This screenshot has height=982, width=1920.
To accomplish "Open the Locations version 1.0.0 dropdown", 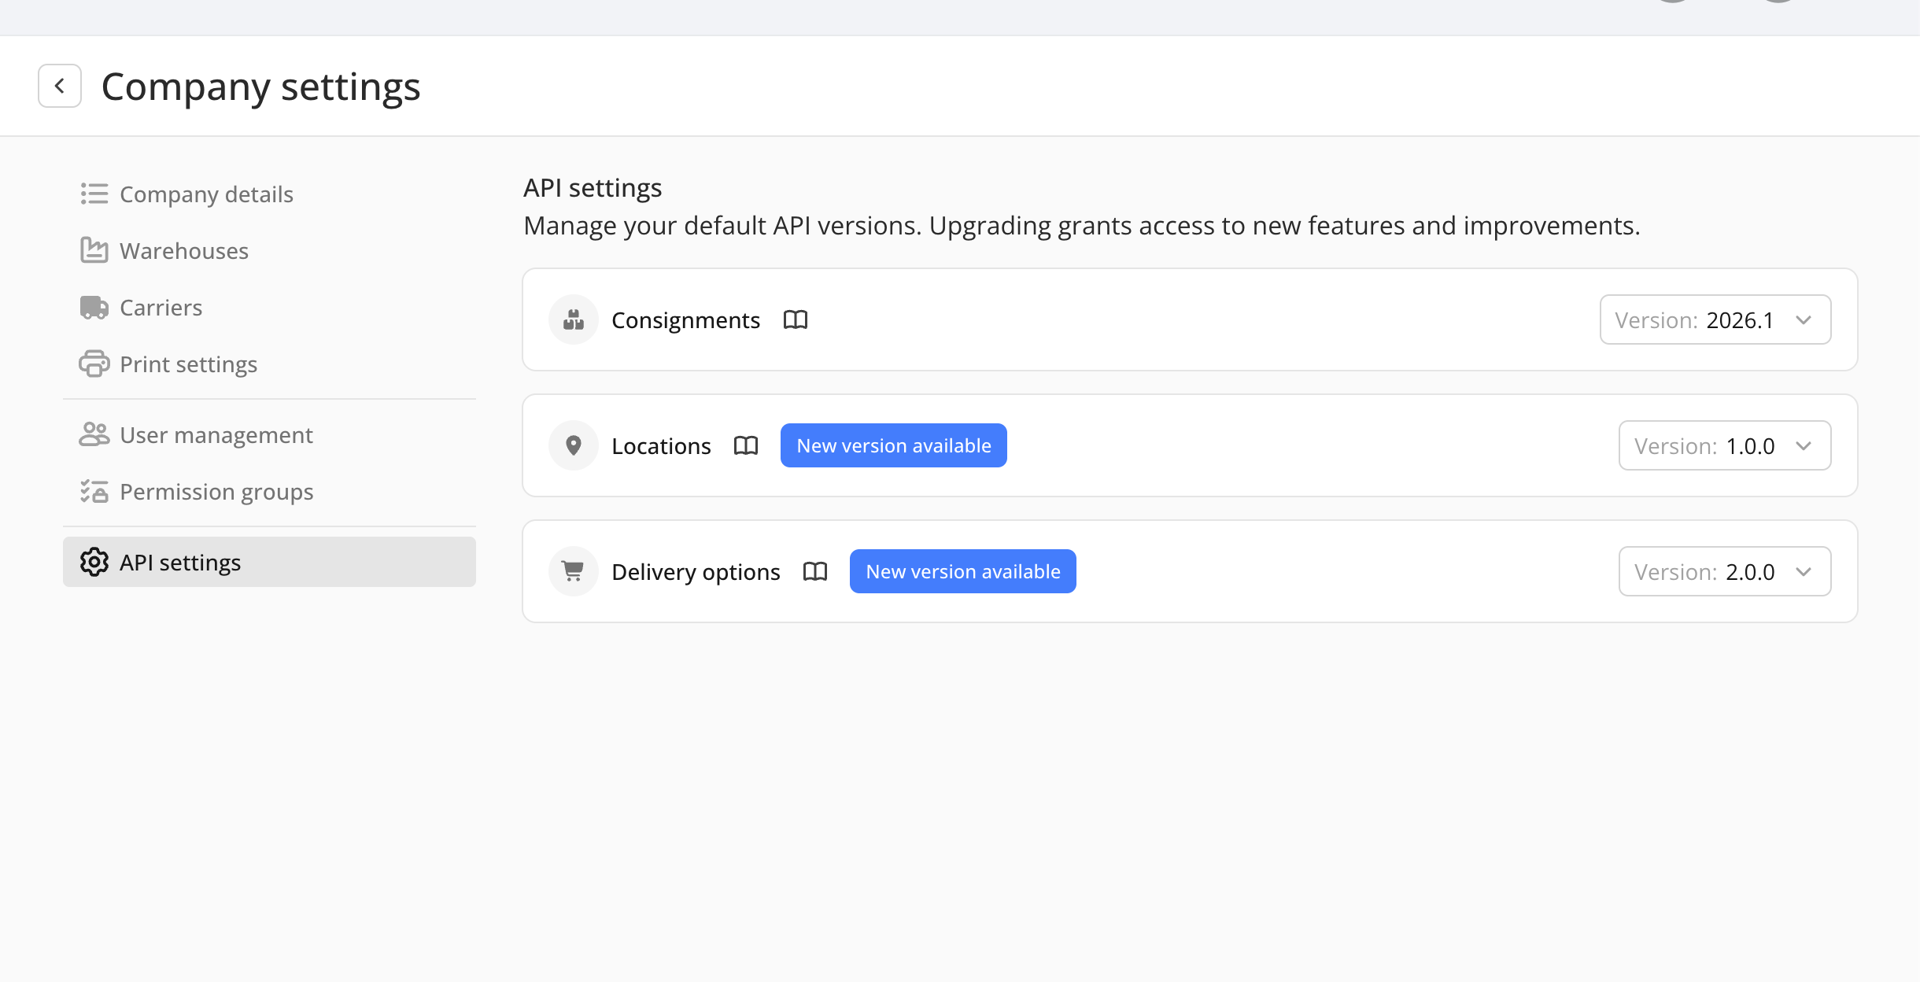I will pyautogui.click(x=1725, y=446).
